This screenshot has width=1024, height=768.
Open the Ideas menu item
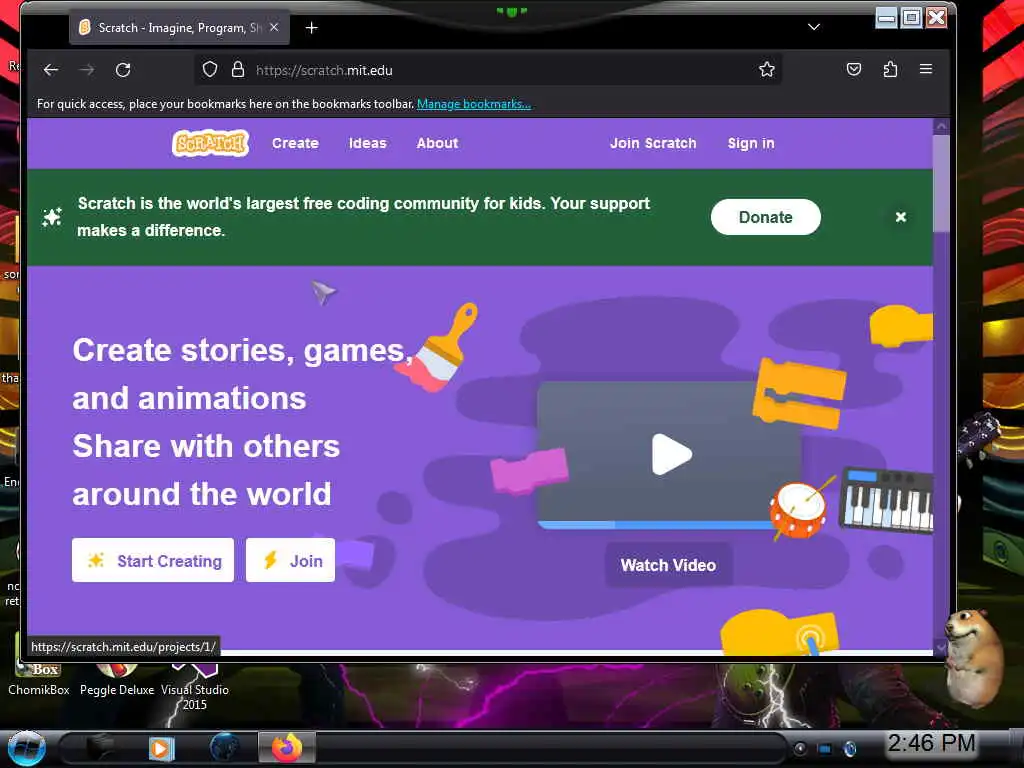(x=368, y=143)
